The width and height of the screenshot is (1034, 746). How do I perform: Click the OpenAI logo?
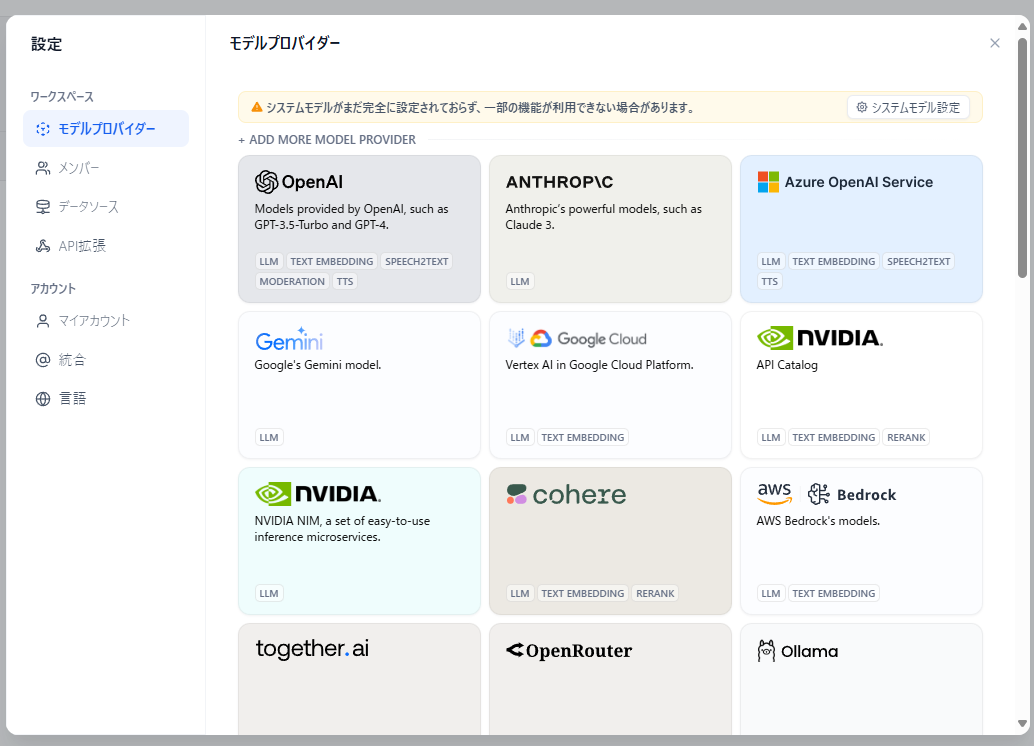pyautogui.click(x=299, y=182)
